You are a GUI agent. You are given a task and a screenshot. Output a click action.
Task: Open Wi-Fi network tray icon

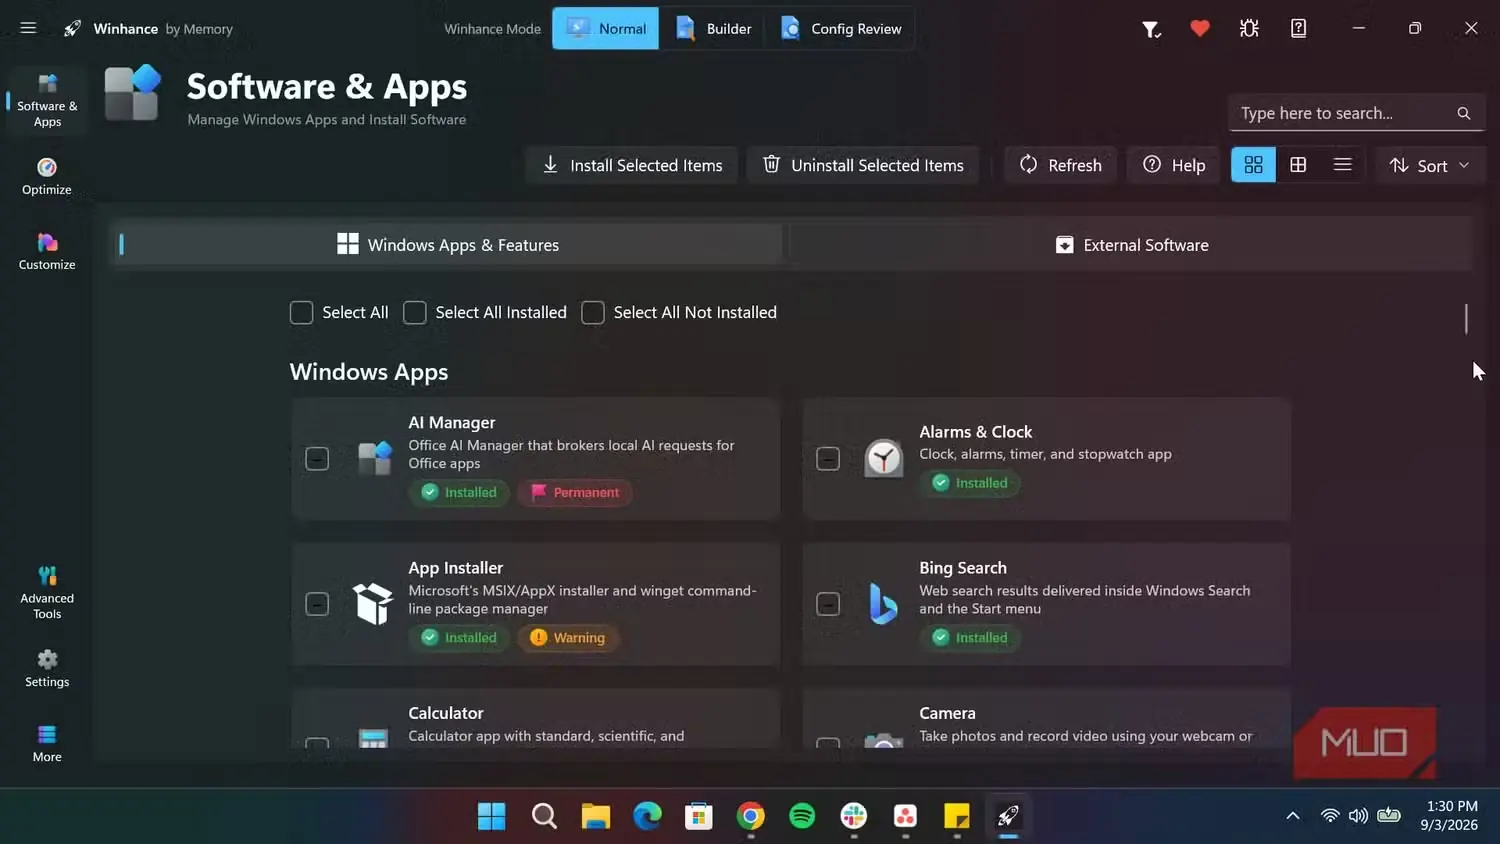[1330, 816]
